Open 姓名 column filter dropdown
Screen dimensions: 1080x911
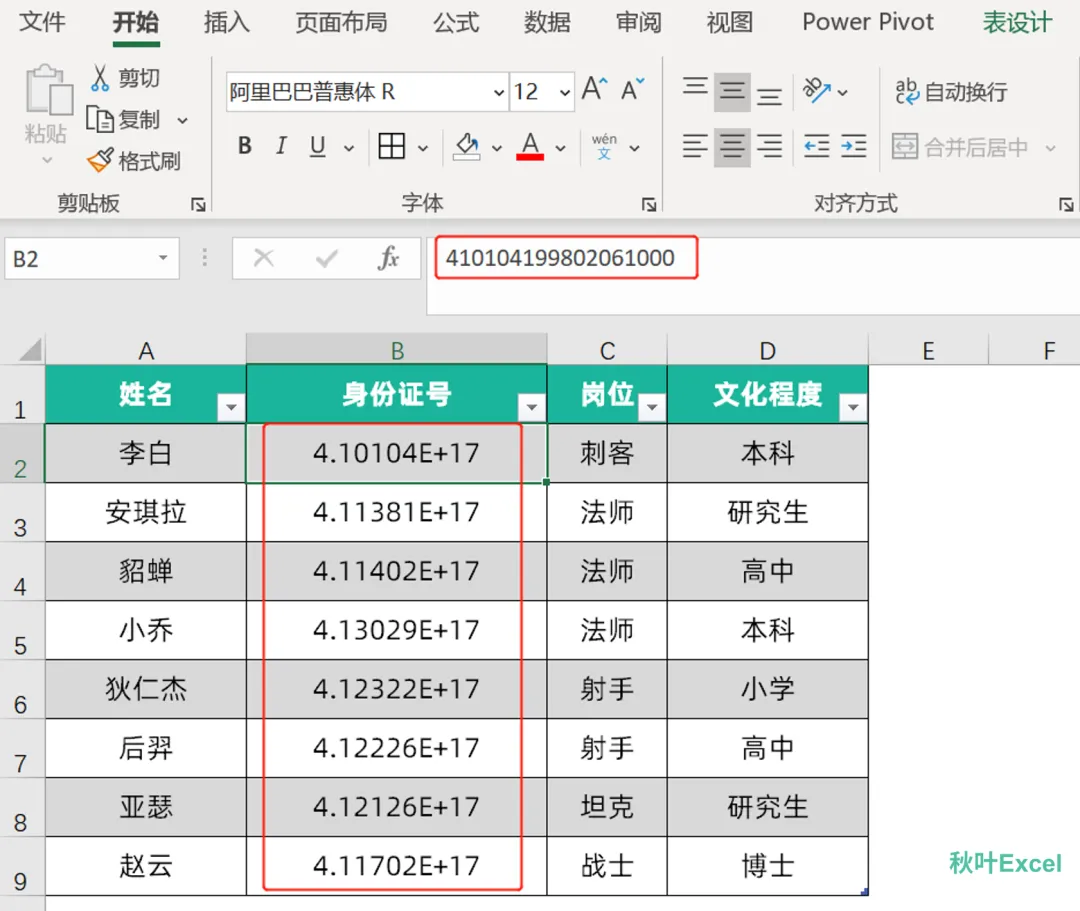tap(231, 407)
